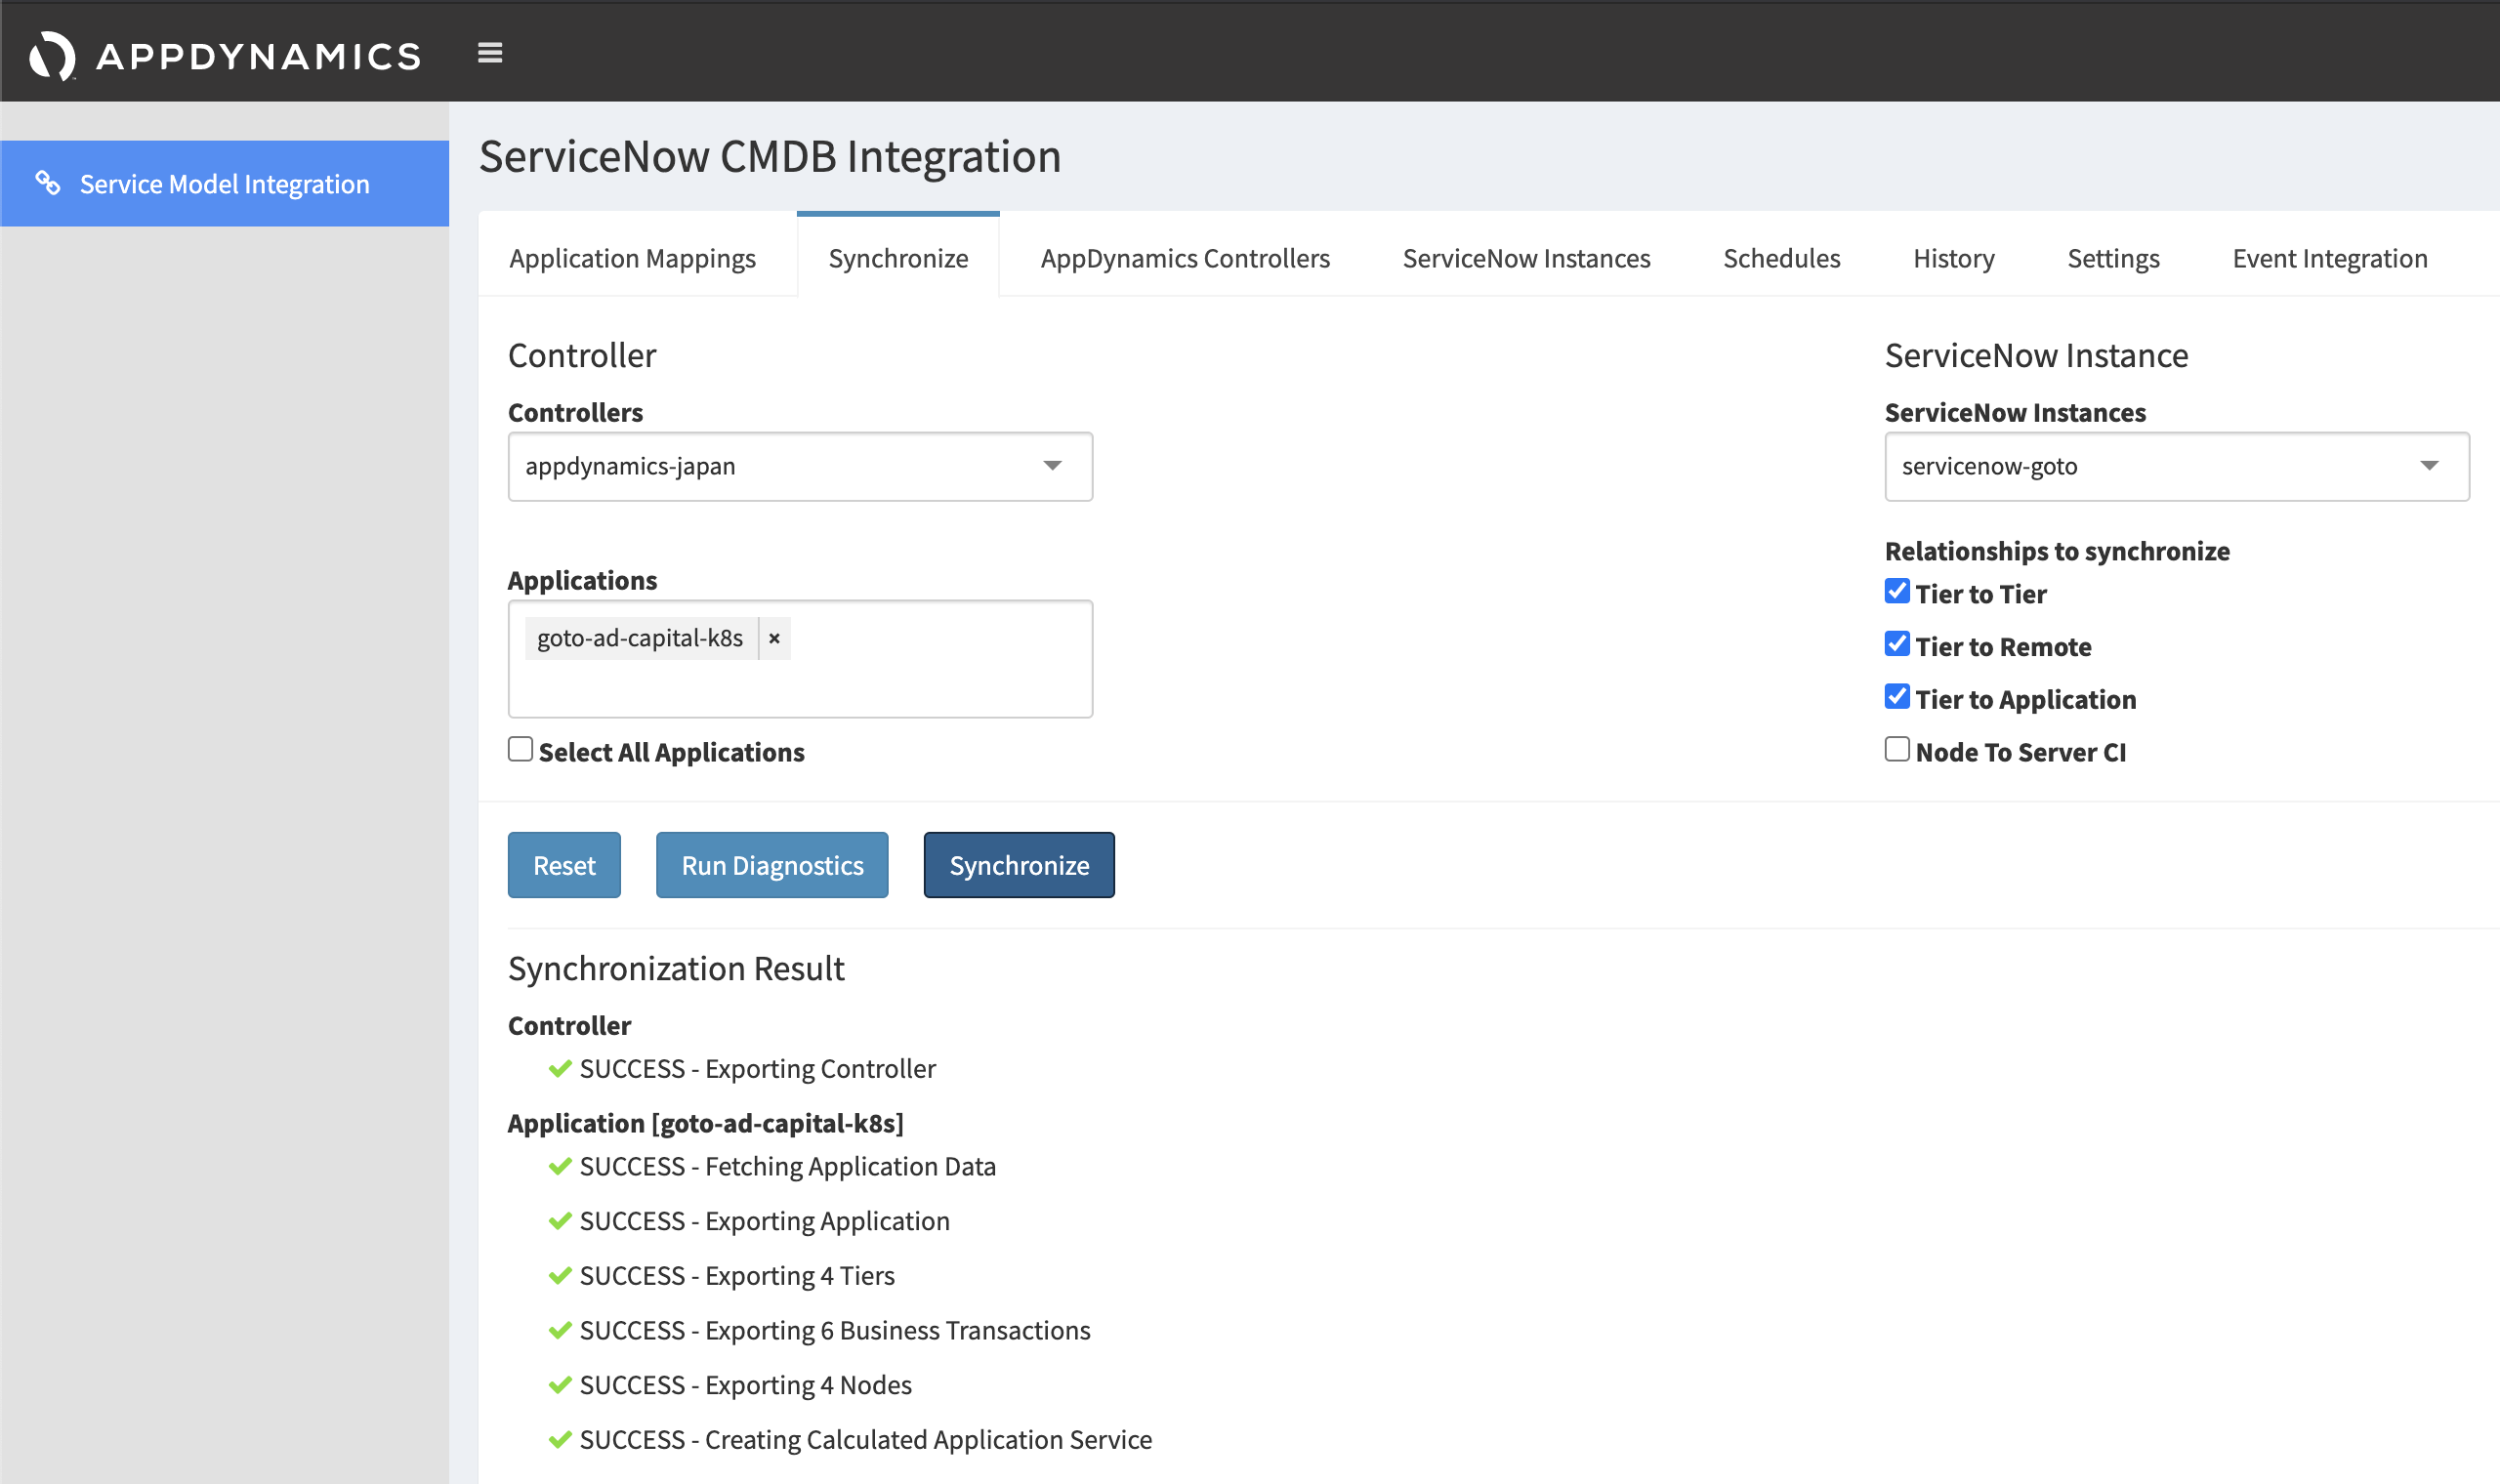This screenshot has width=2500, height=1484.
Task: Click 'SUCCESS - Exporting 4 Nodes' text
Action: pyautogui.click(x=746, y=1385)
